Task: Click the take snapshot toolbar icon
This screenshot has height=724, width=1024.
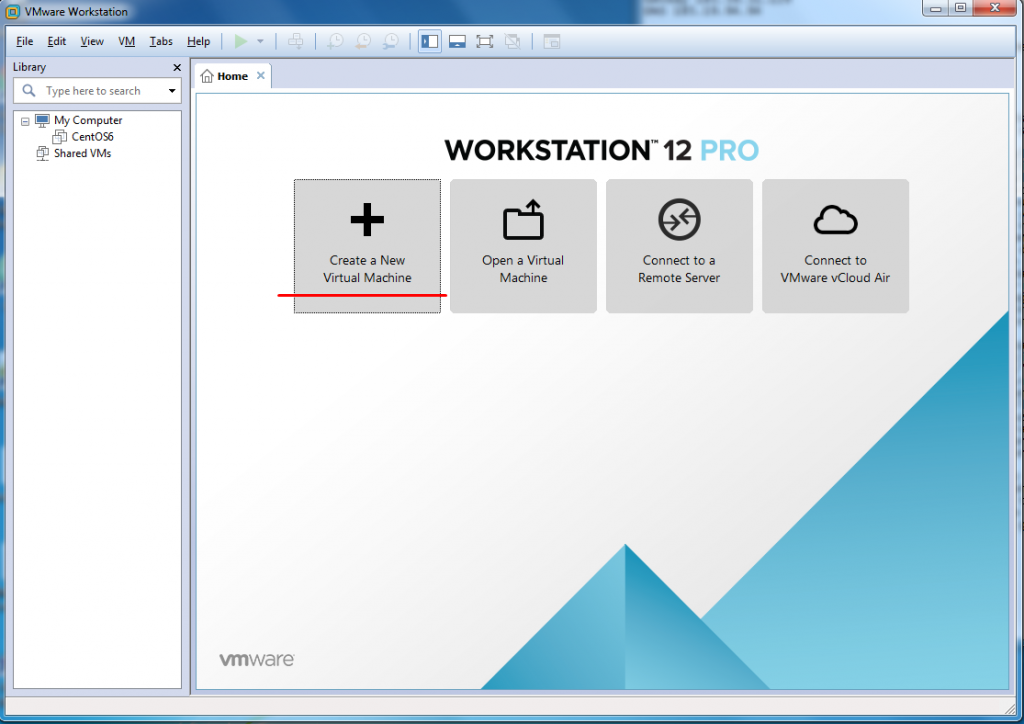Action: click(336, 41)
